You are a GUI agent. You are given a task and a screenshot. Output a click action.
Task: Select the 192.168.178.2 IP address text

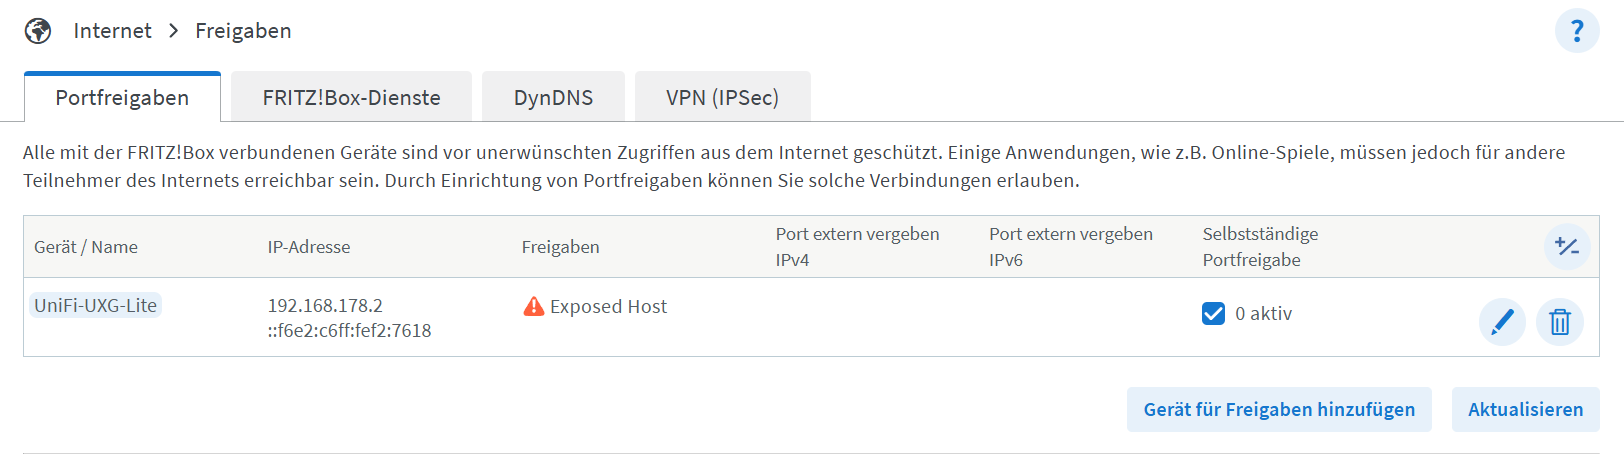click(x=325, y=305)
